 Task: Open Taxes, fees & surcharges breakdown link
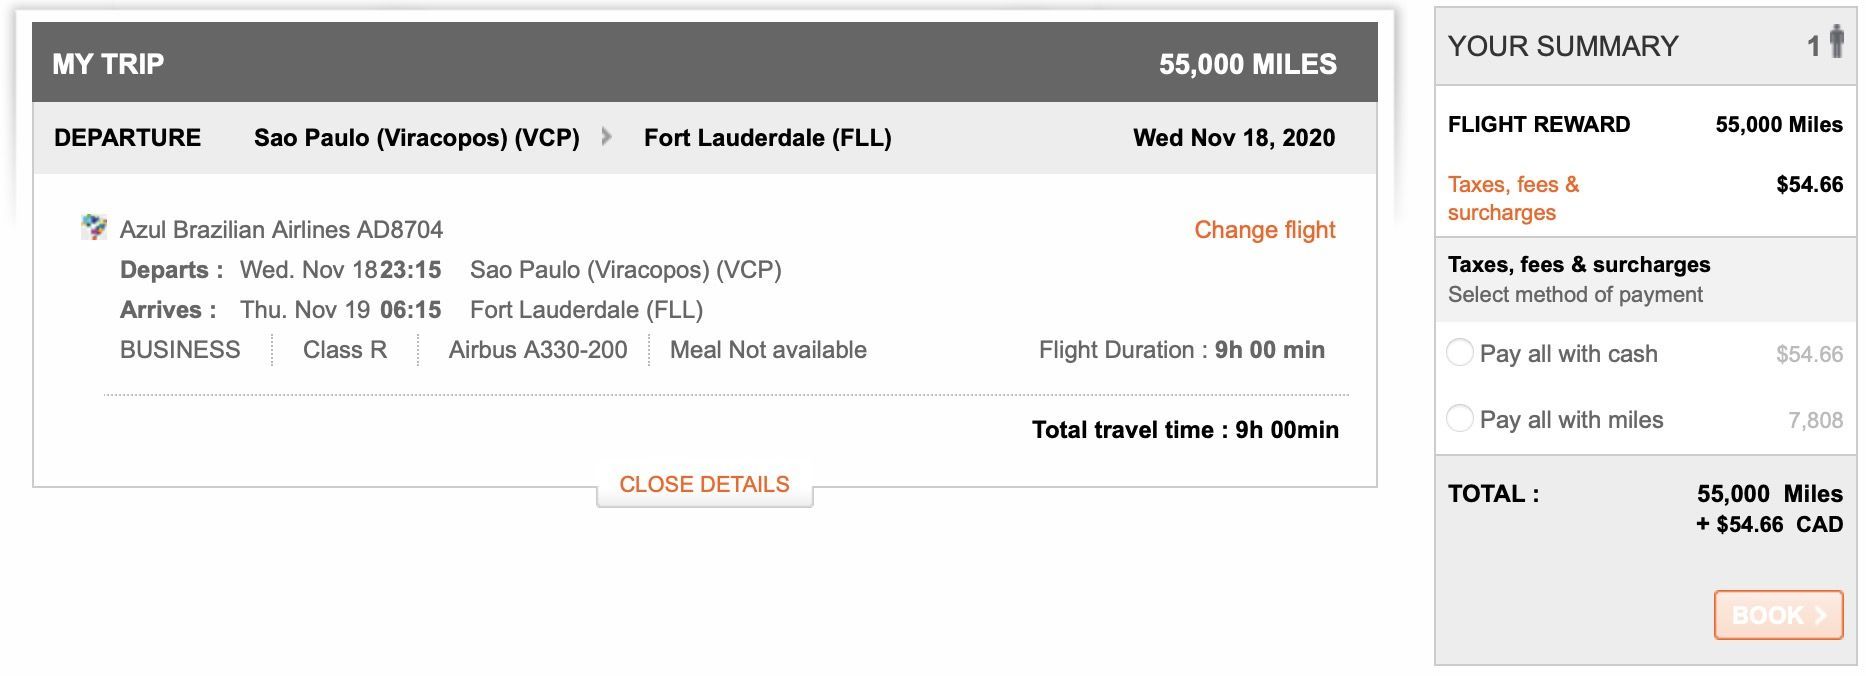click(x=1513, y=198)
